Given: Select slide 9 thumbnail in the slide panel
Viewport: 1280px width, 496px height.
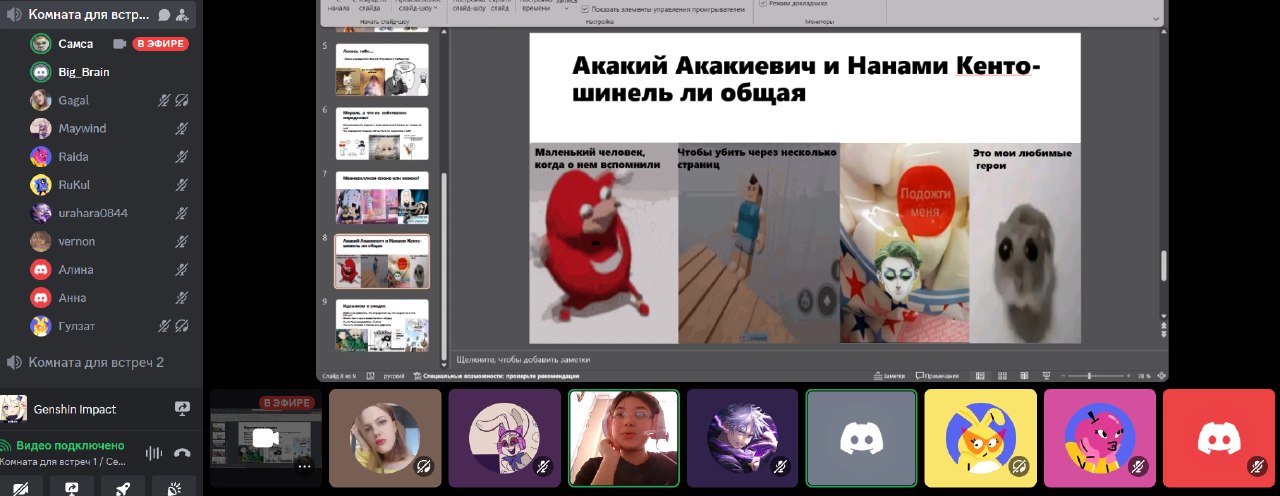Looking at the screenshot, I should 381,325.
